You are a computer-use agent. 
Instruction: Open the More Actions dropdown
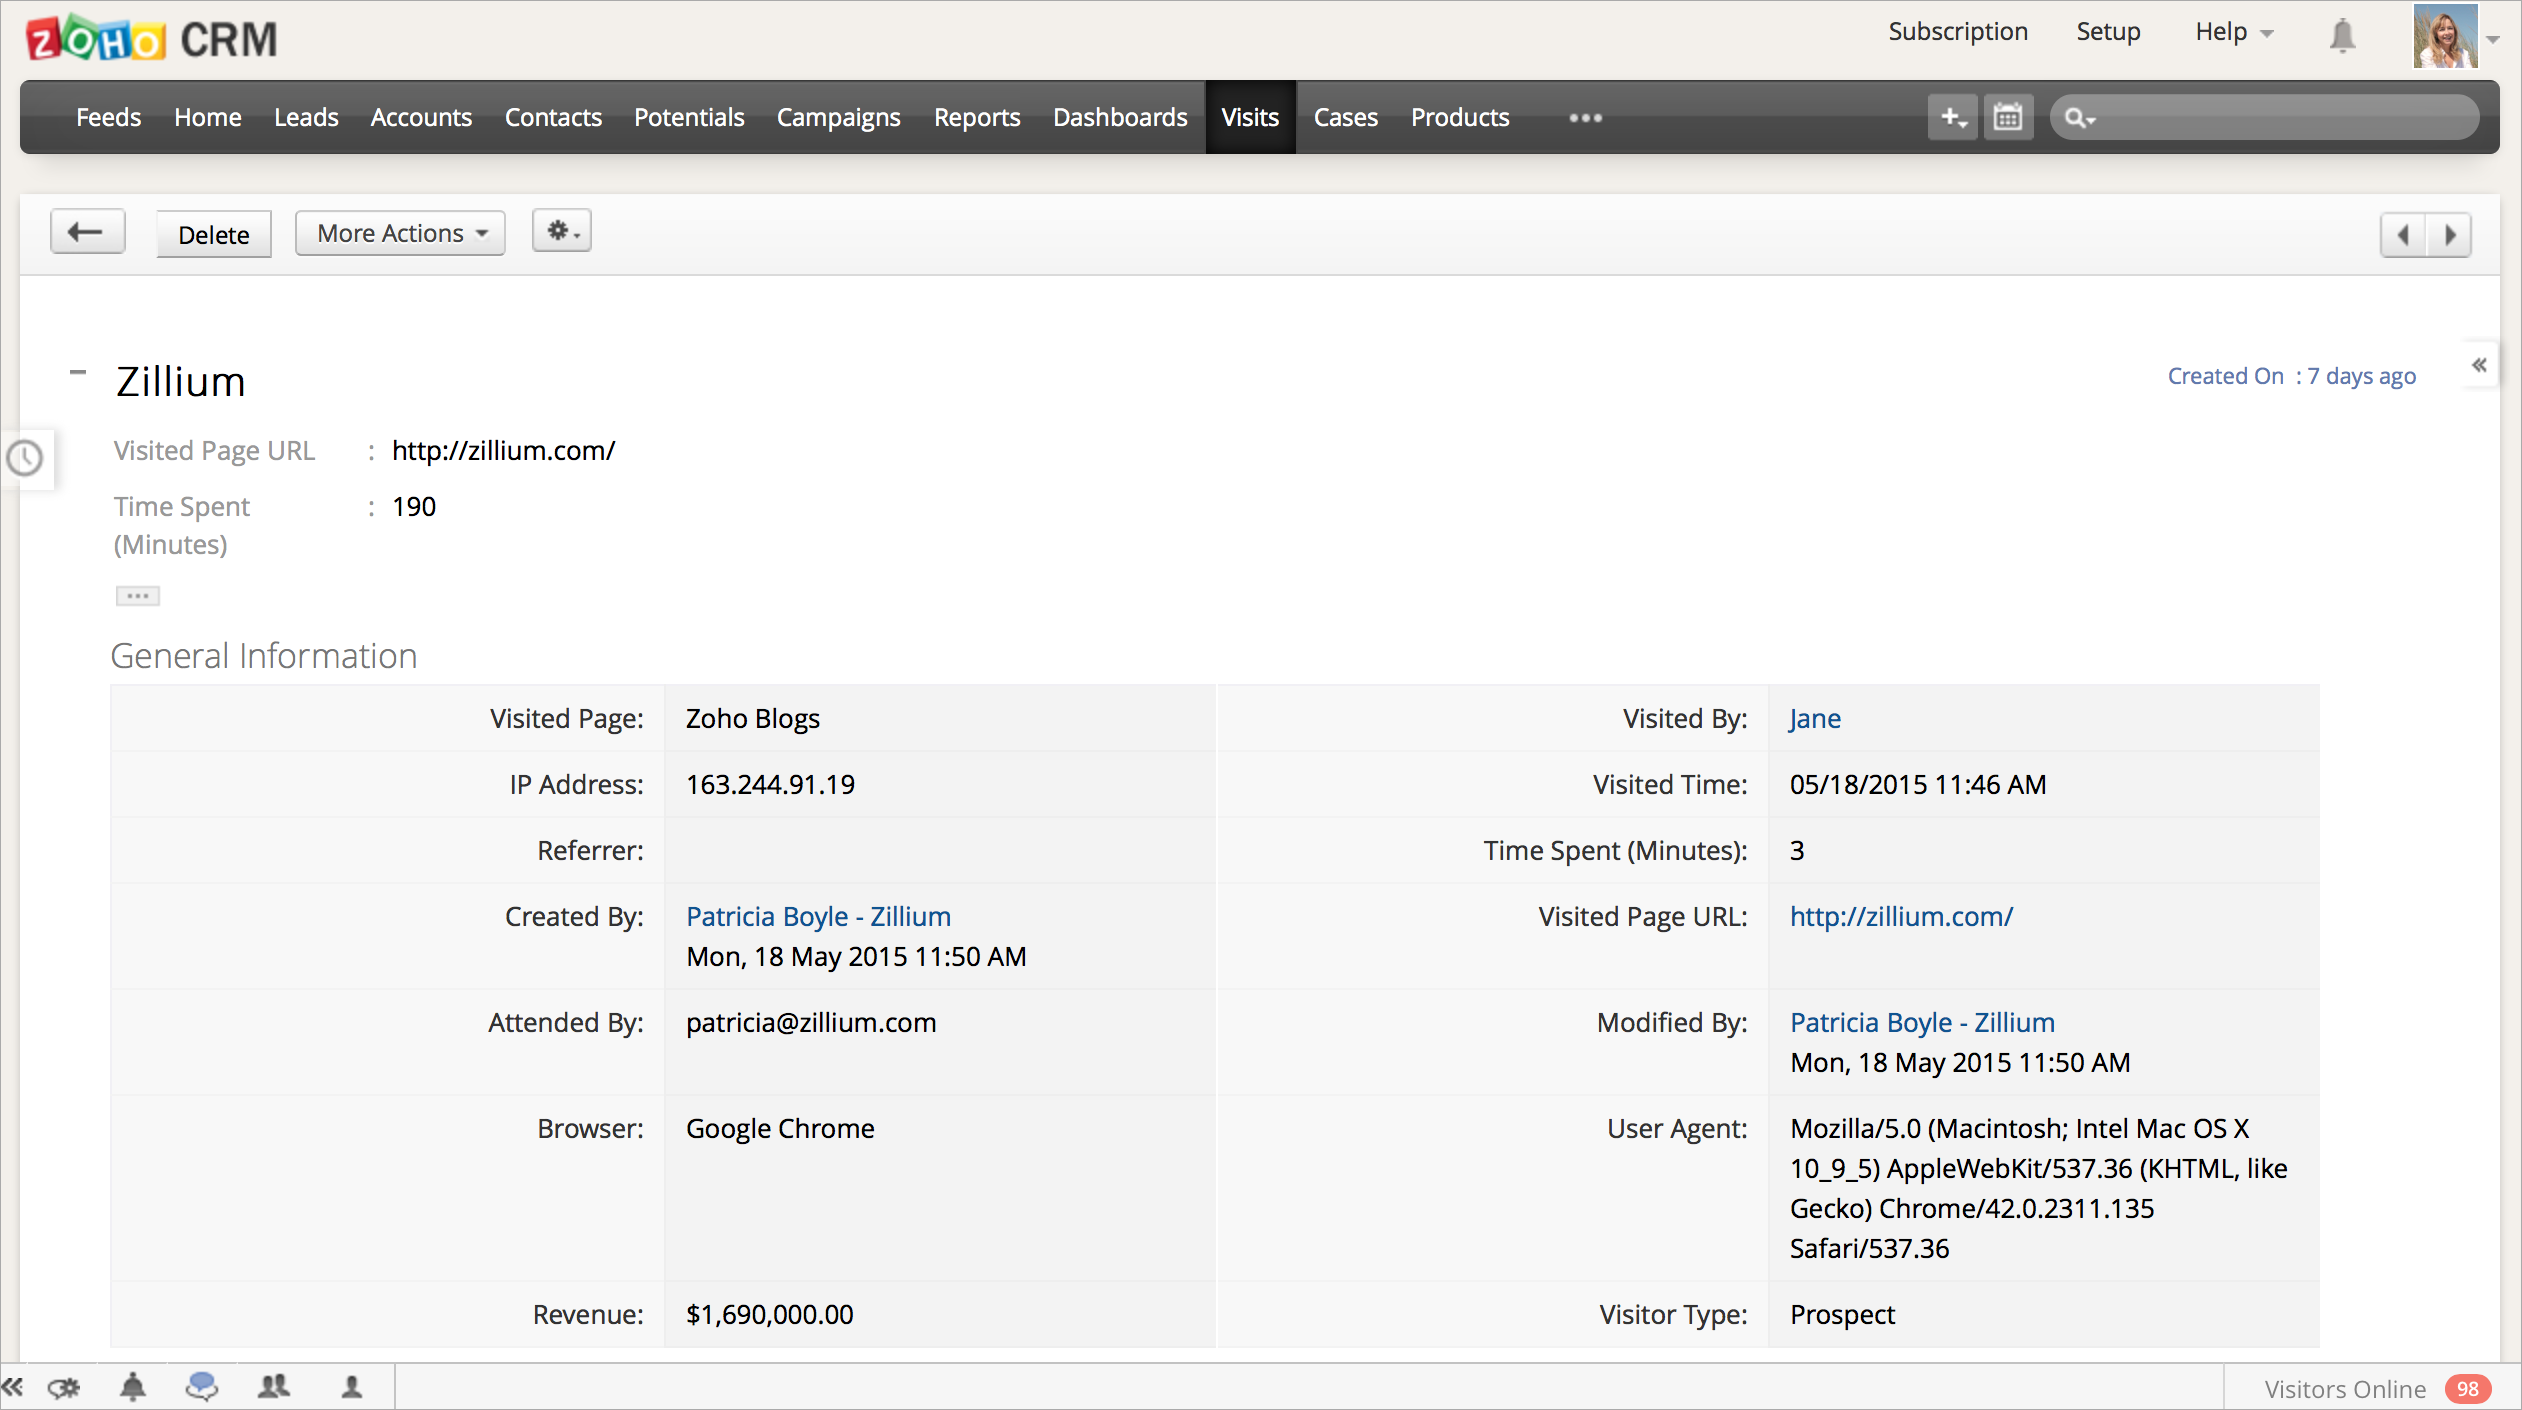[400, 233]
